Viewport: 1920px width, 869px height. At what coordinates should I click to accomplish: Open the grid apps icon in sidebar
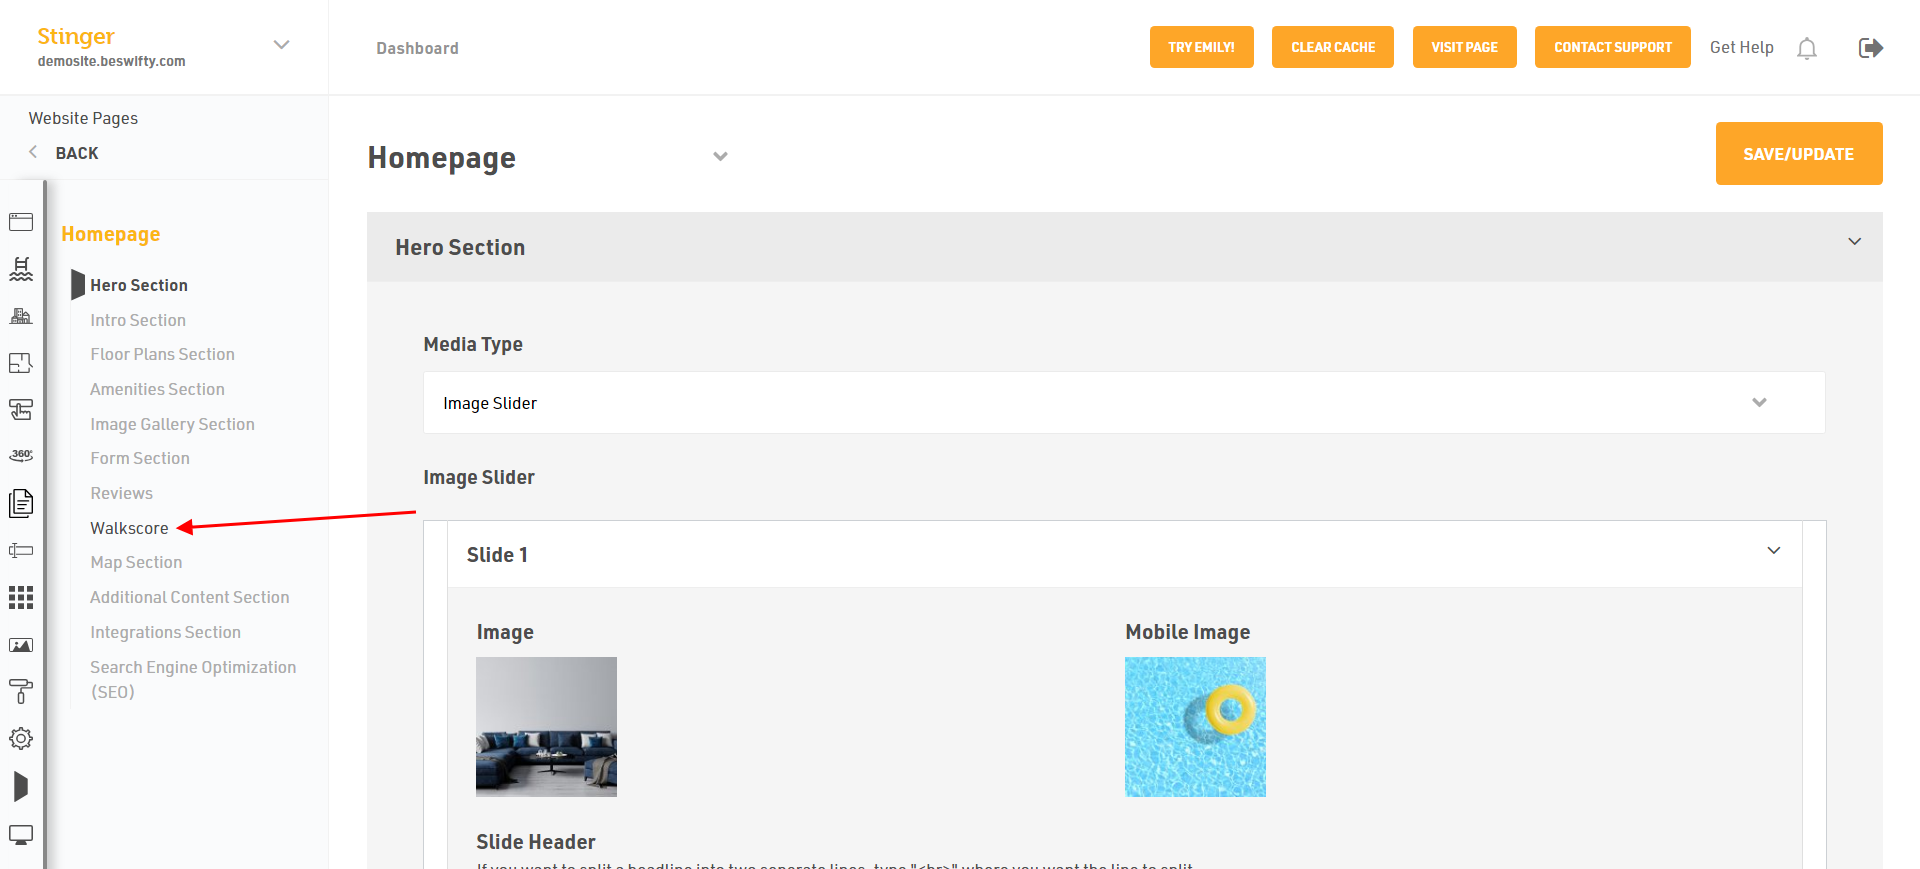click(x=21, y=598)
